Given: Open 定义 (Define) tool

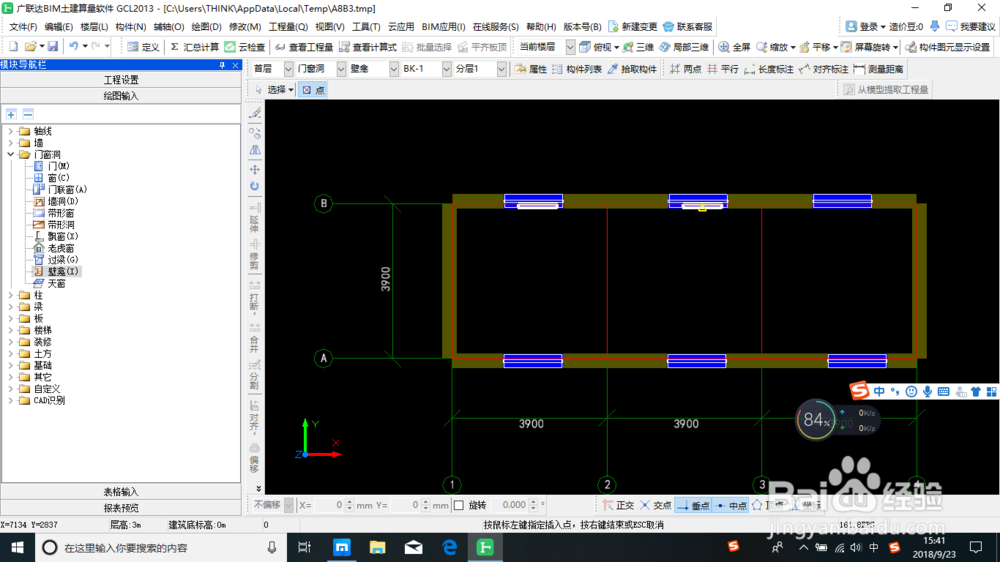Looking at the screenshot, I should (143, 47).
